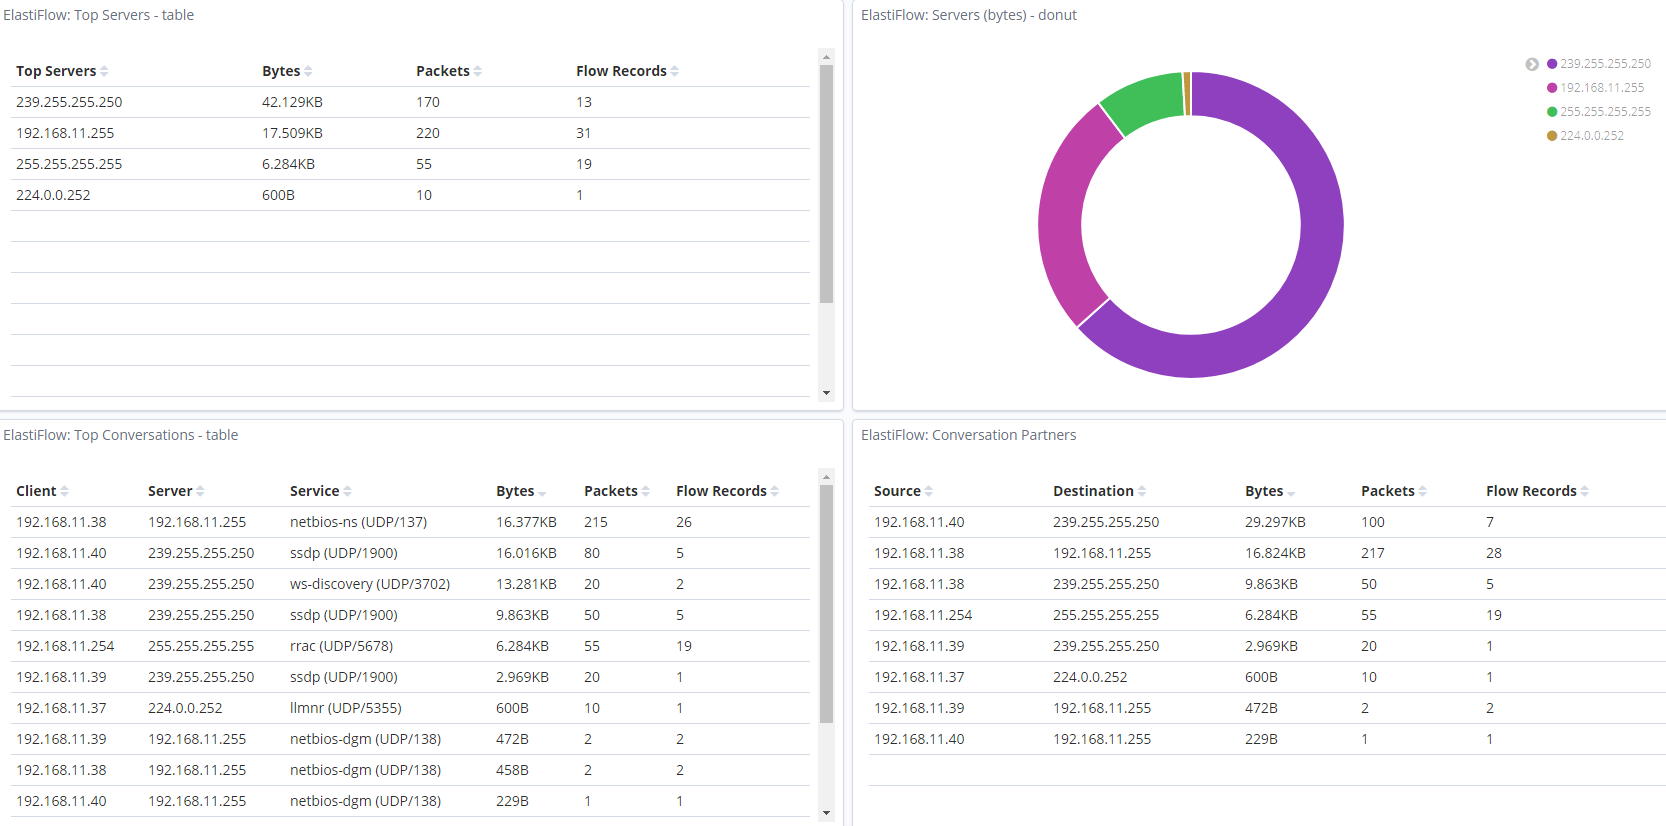The width and height of the screenshot is (1666, 826).
Task: Click tan 224.0.0.252 legend color dot
Action: click(1552, 136)
